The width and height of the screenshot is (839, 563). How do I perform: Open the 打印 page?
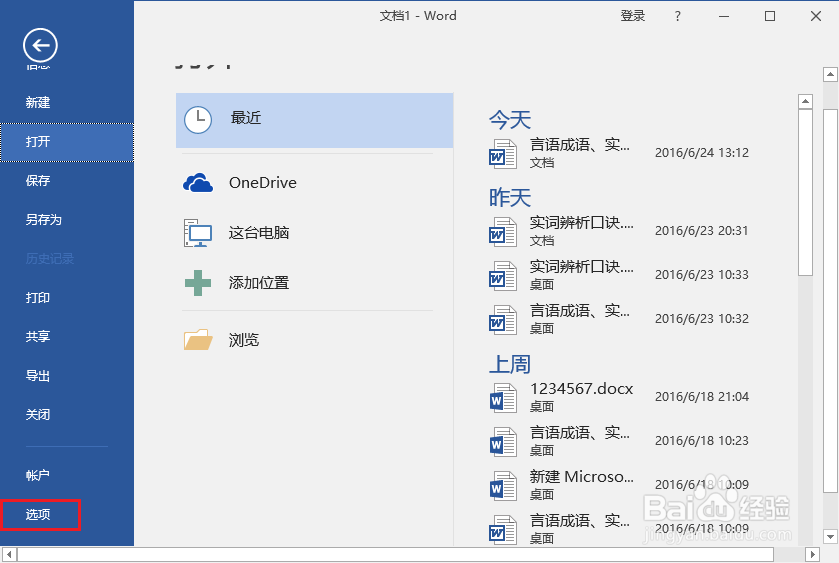click(x=67, y=298)
